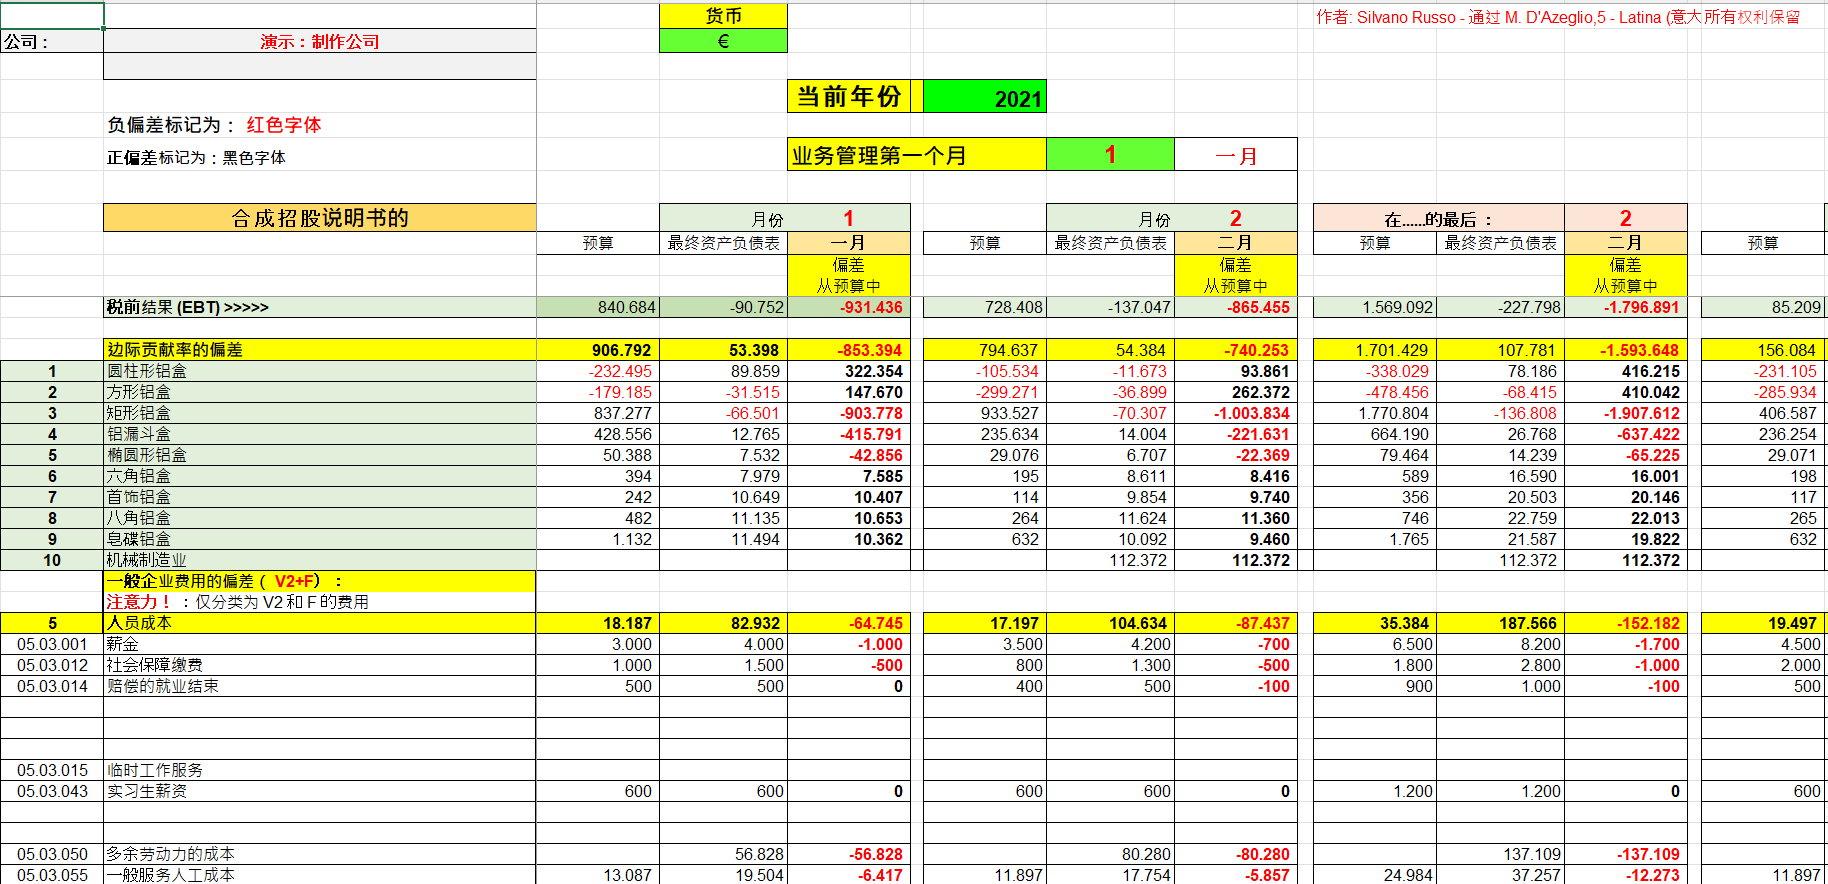Click the 正偏差标记为：黑色字体 note
The image size is (1828, 884).
196,157
